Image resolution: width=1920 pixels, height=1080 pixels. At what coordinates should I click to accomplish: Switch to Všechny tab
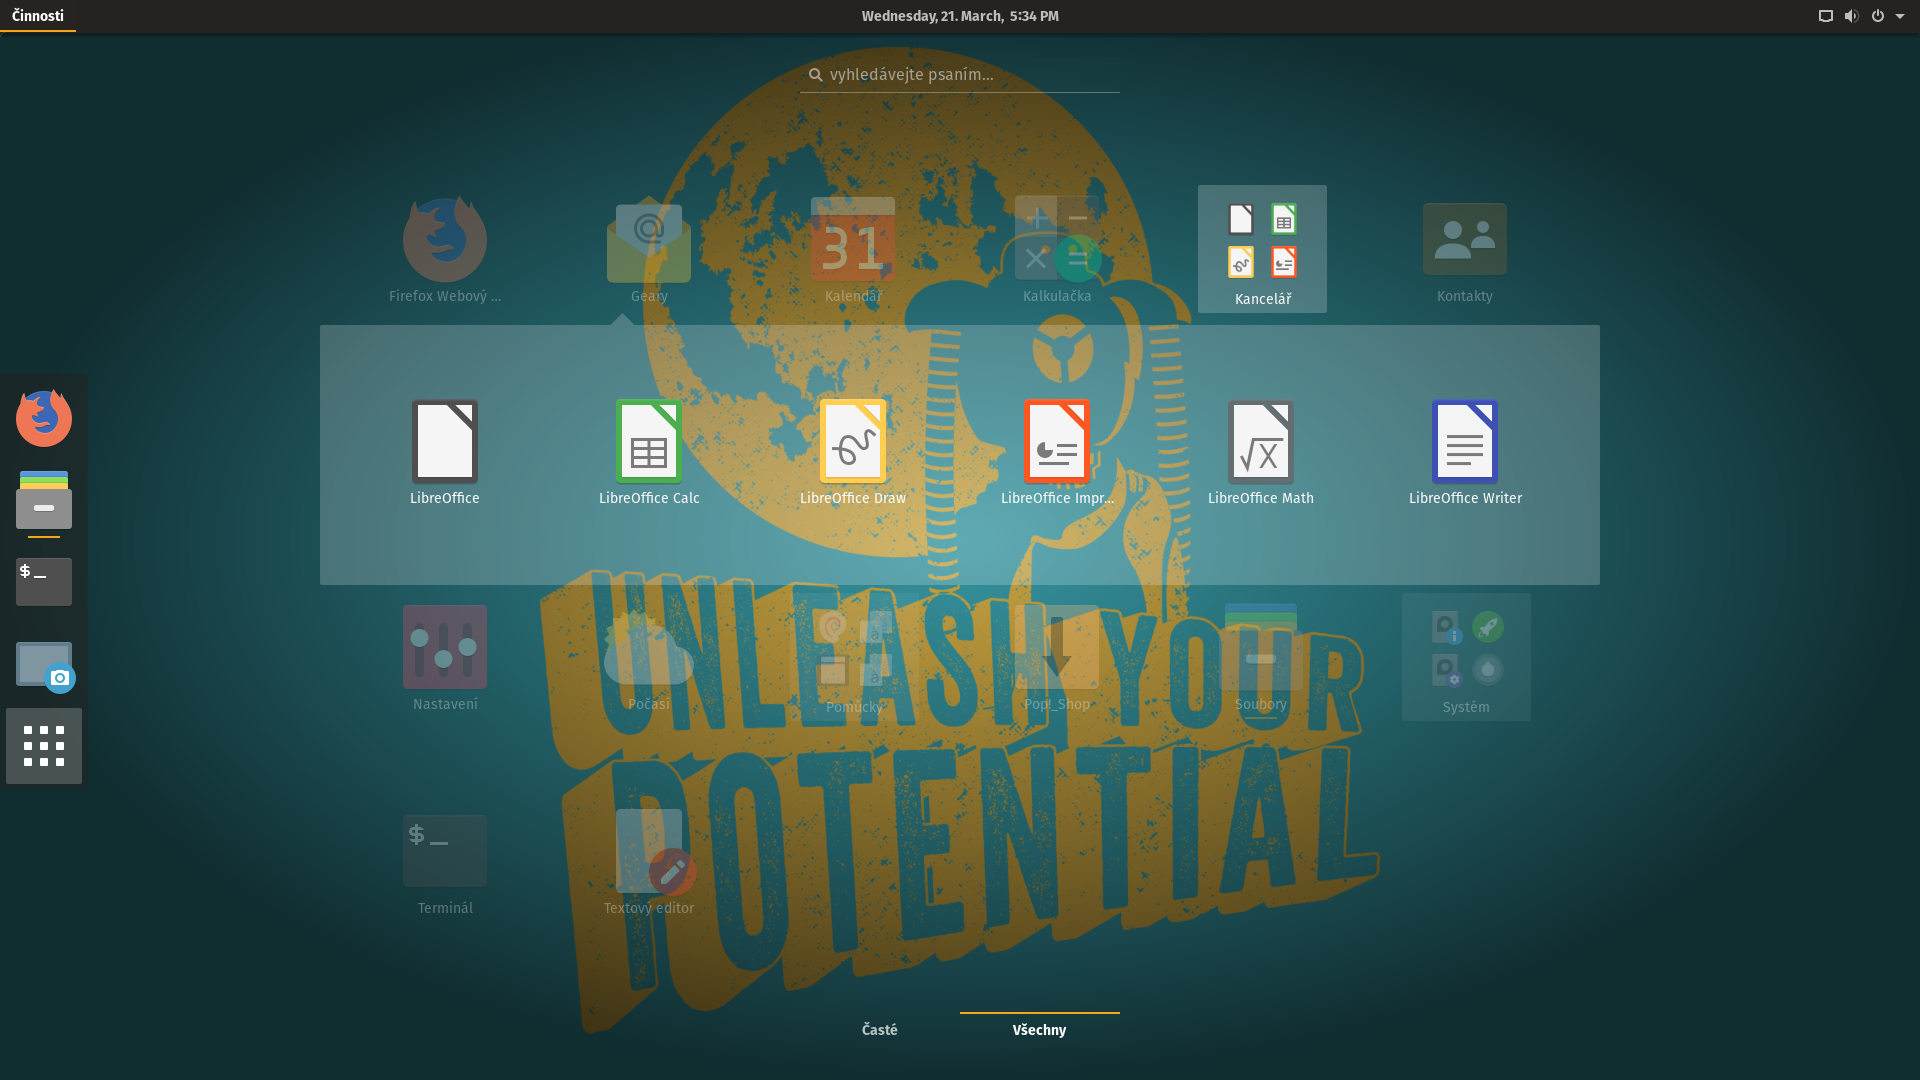pyautogui.click(x=1040, y=1030)
